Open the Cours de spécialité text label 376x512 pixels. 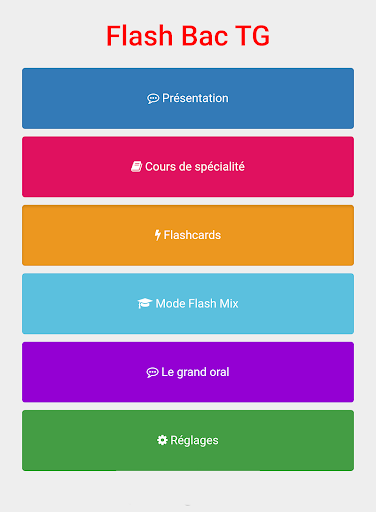point(195,167)
